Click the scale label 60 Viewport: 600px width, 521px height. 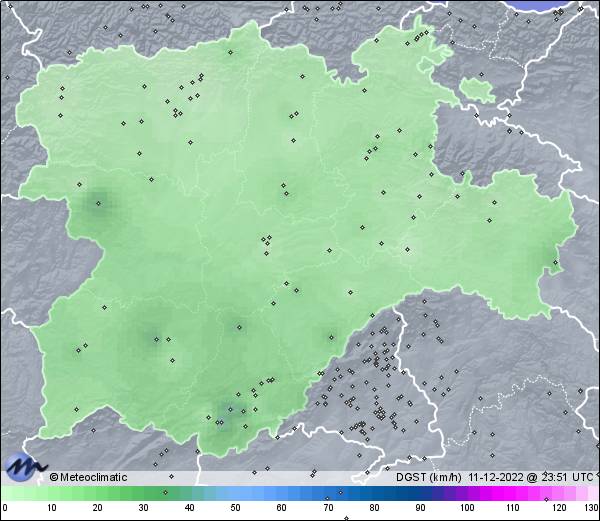[282, 508]
